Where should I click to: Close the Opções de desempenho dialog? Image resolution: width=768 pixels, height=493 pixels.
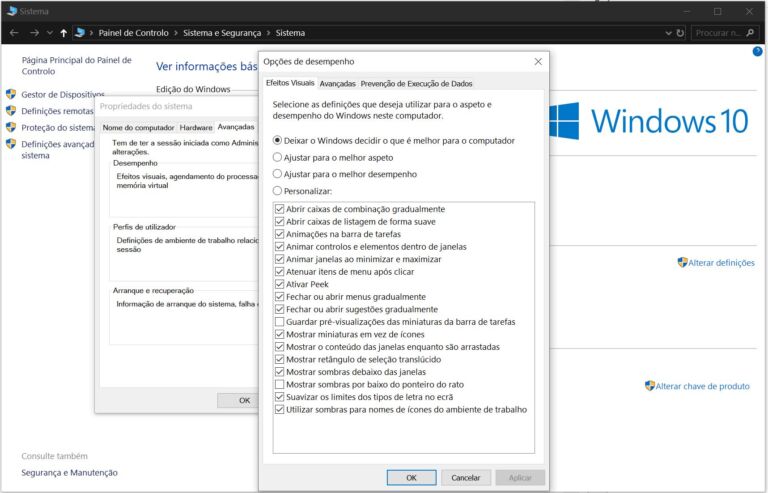click(x=538, y=62)
